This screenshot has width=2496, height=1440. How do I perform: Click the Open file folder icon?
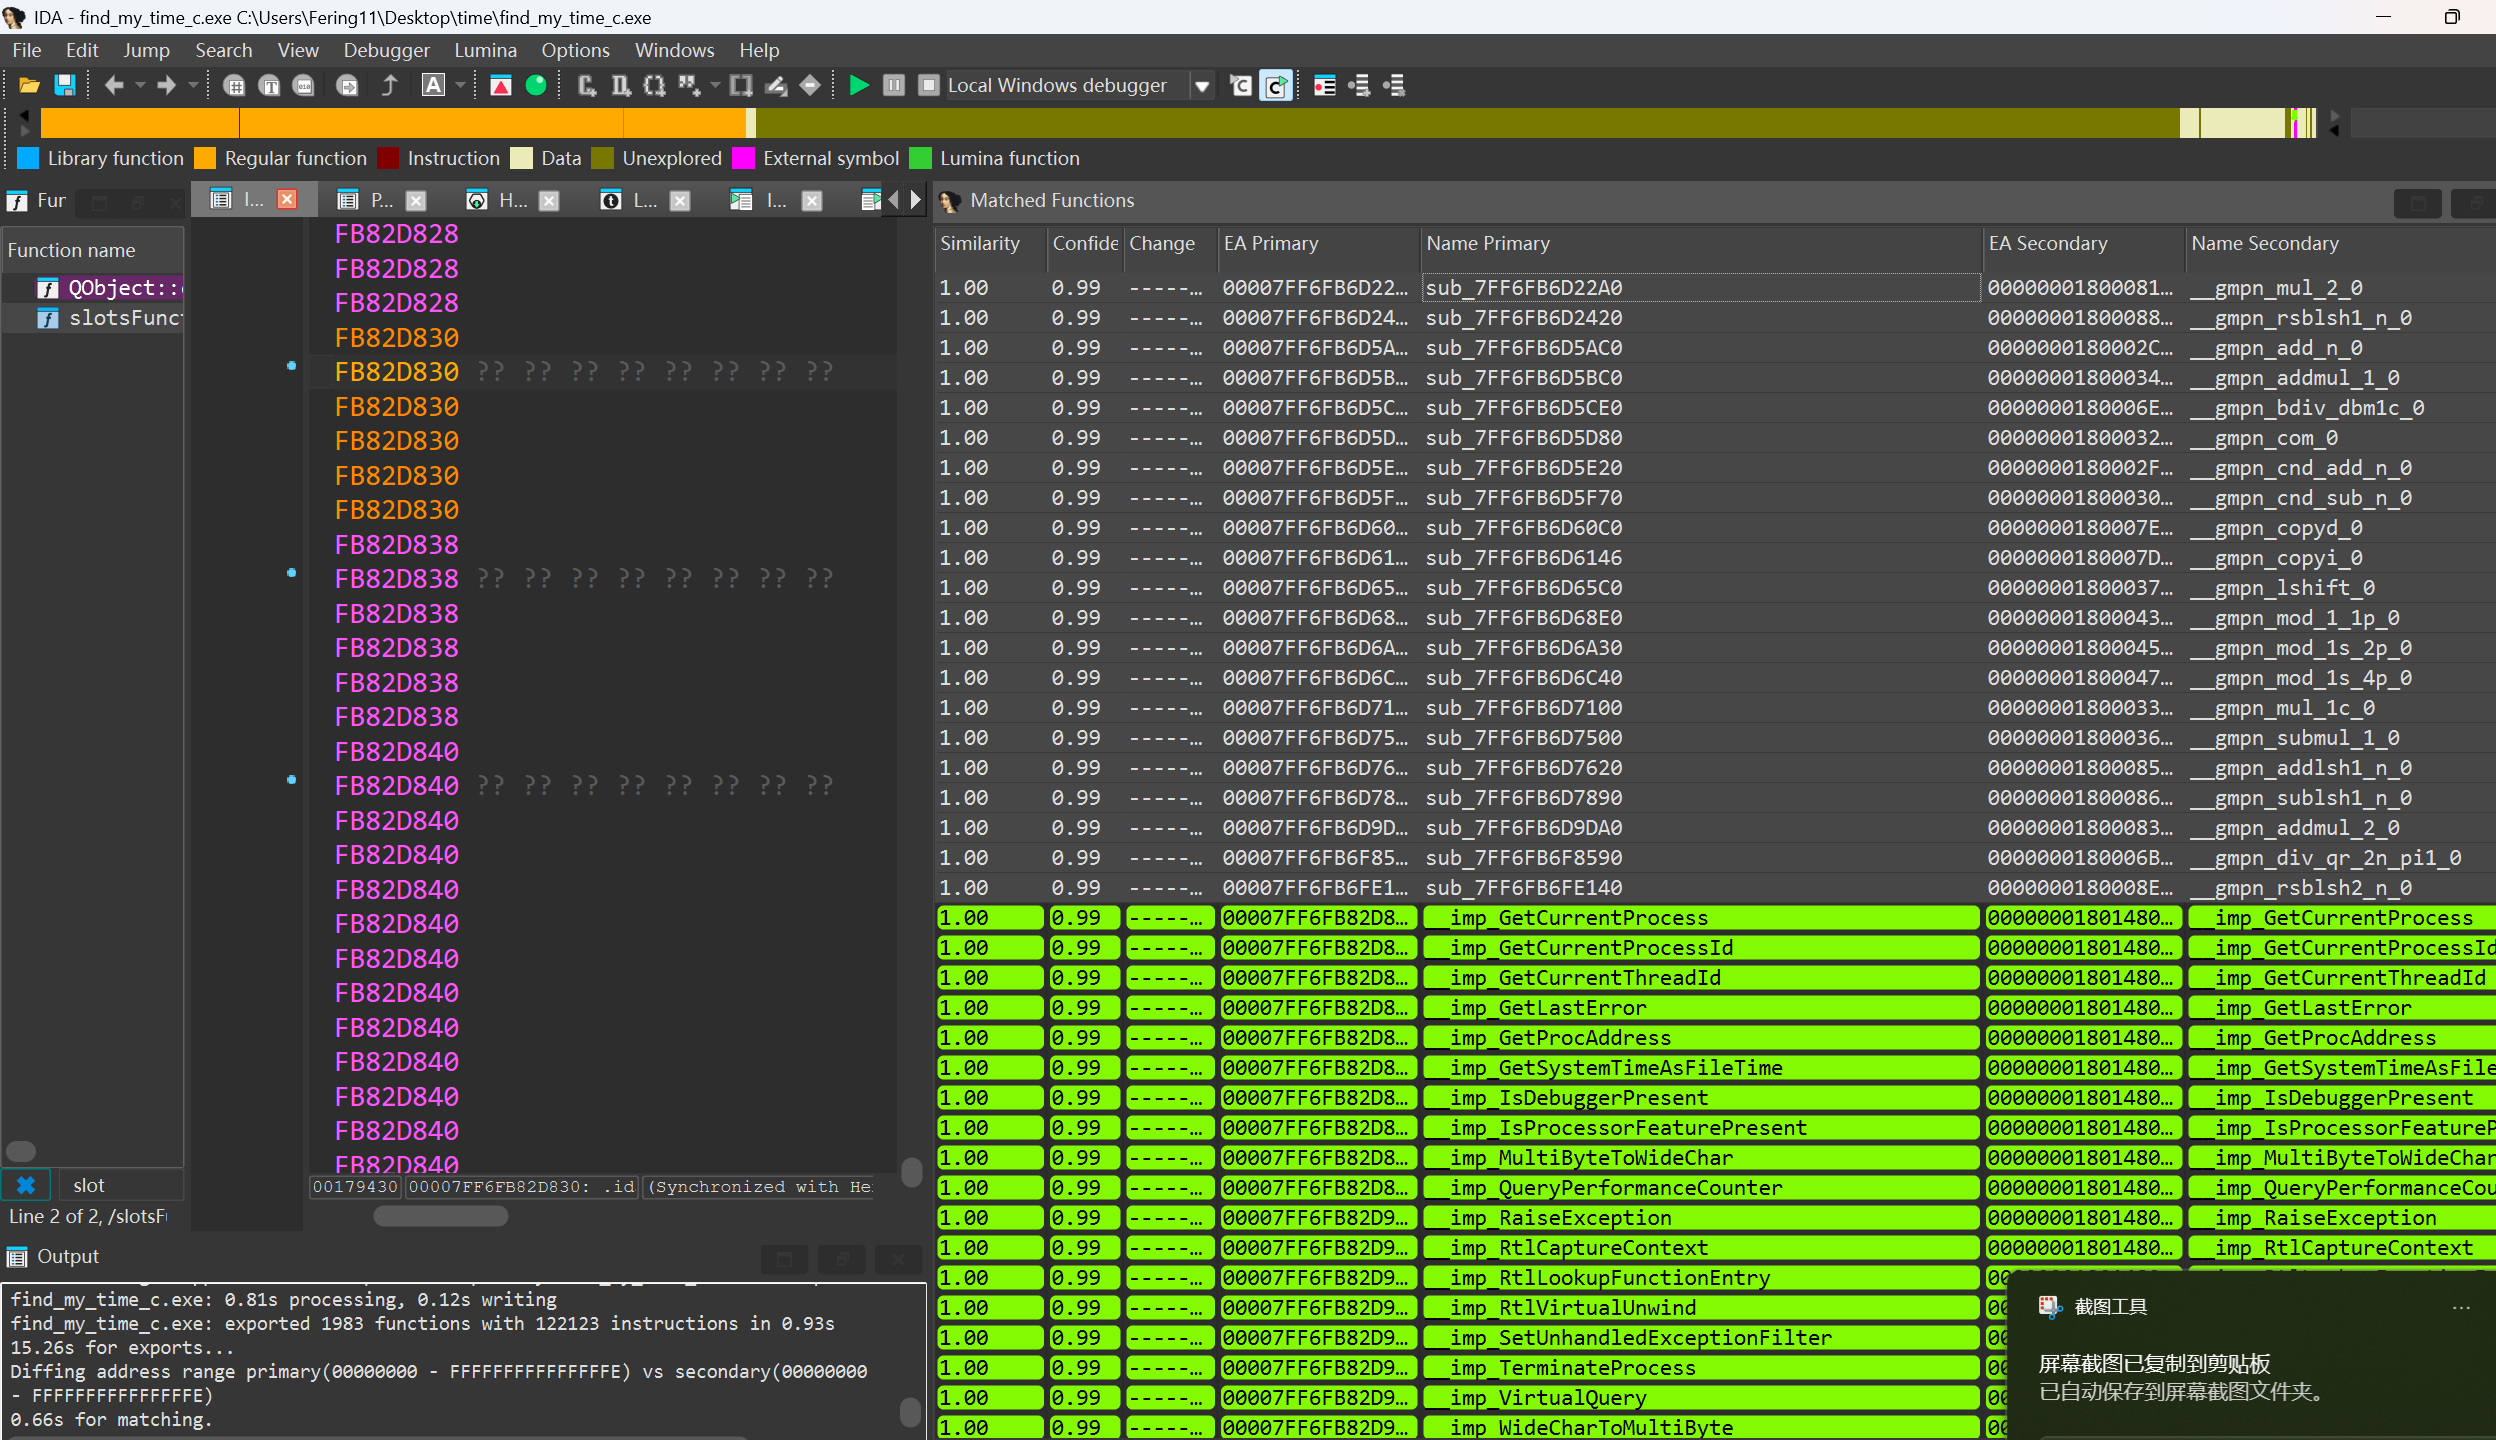(29, 86)
